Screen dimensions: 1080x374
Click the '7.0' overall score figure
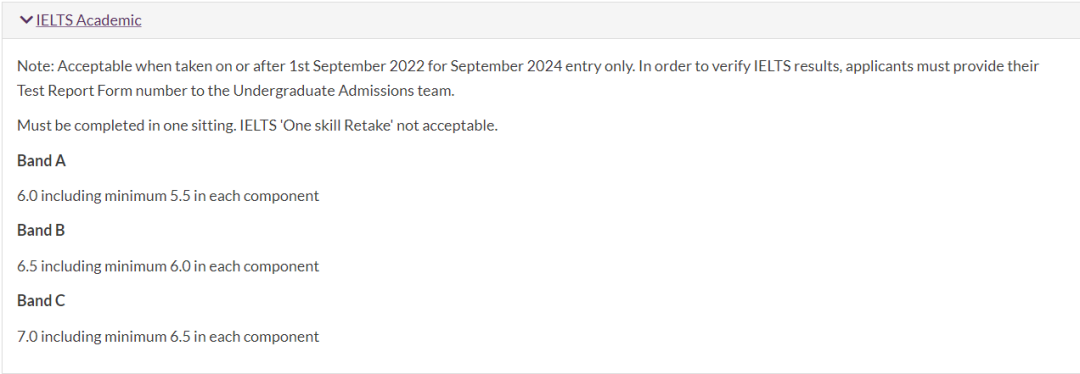(28, 337)
